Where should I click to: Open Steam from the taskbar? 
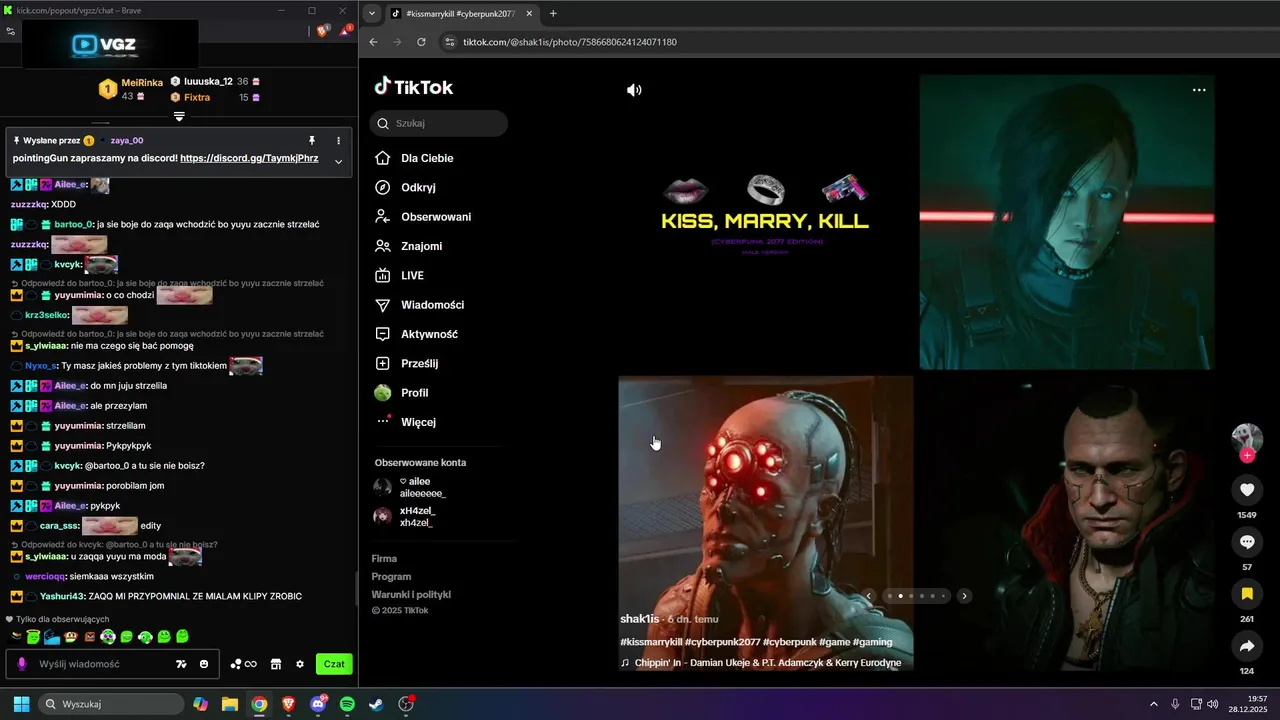[375, 704]
